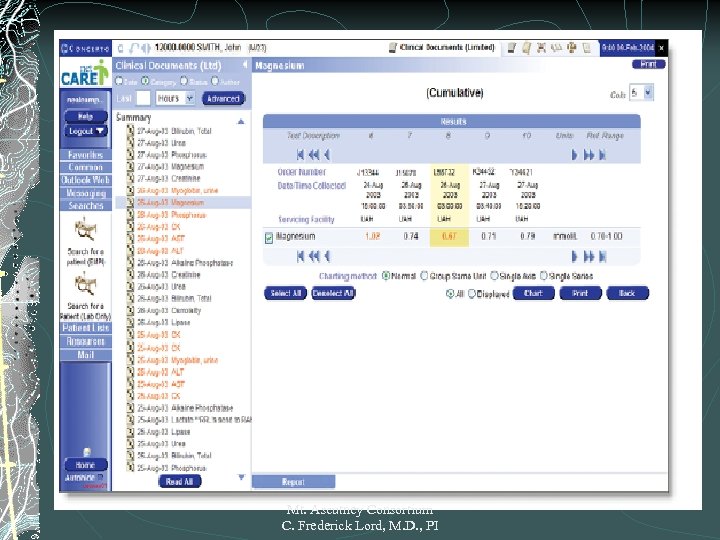Open the Mail sidebar item

tap(85, 354)
